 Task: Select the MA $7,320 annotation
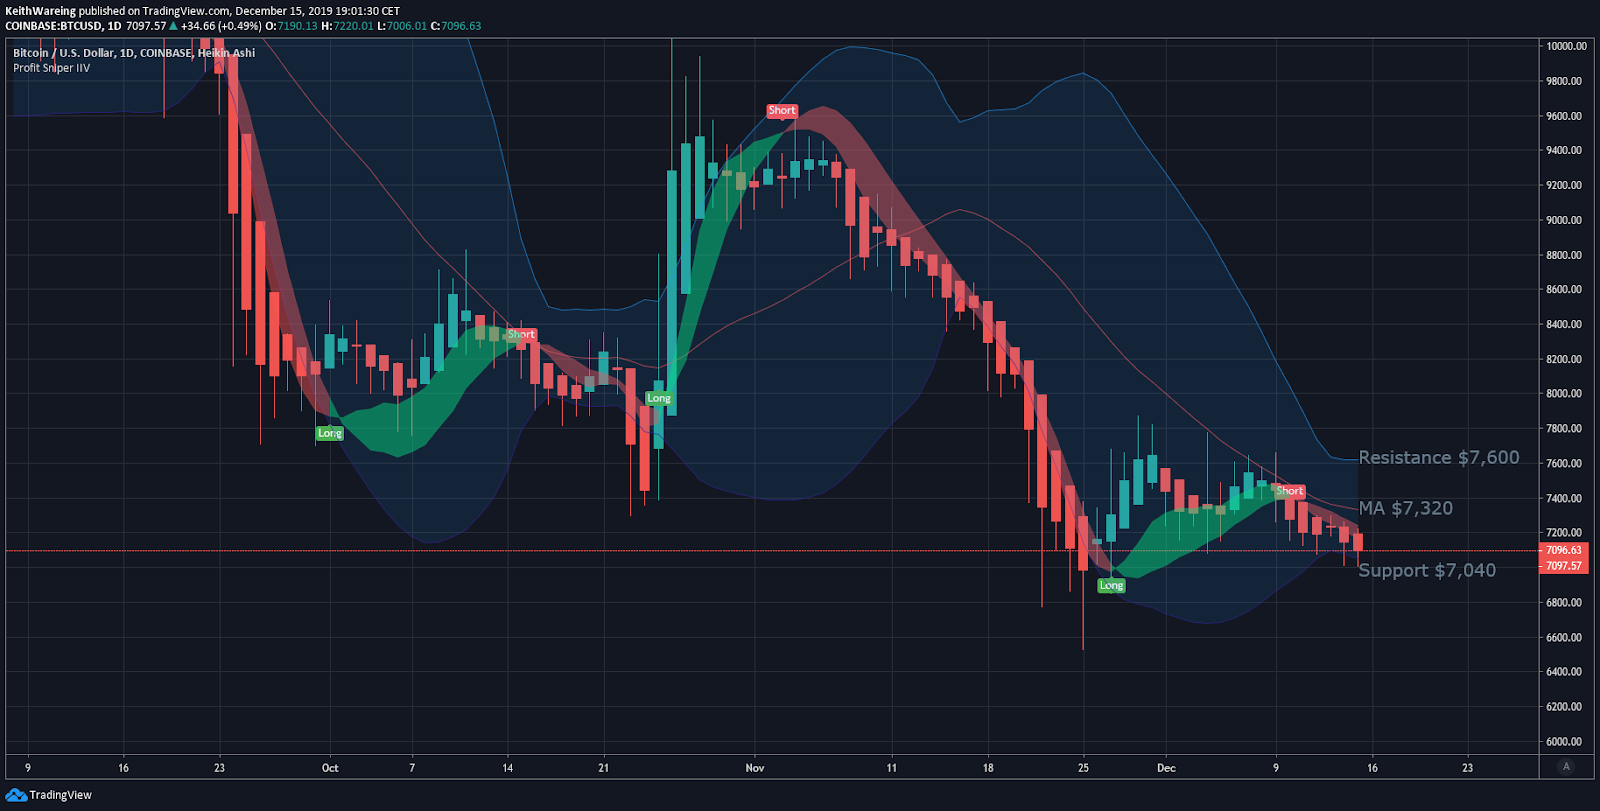click(x=1406, y=508)
